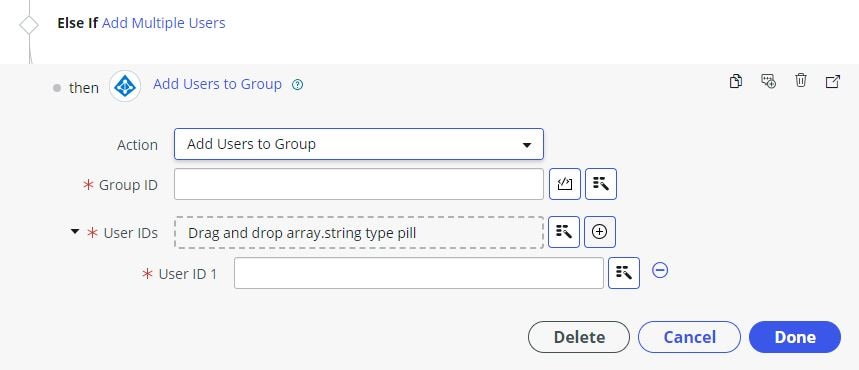Viewport: 859px width, 370px height.
Task: Remove User ID 1 with minus icon
Action: point(660,270)
